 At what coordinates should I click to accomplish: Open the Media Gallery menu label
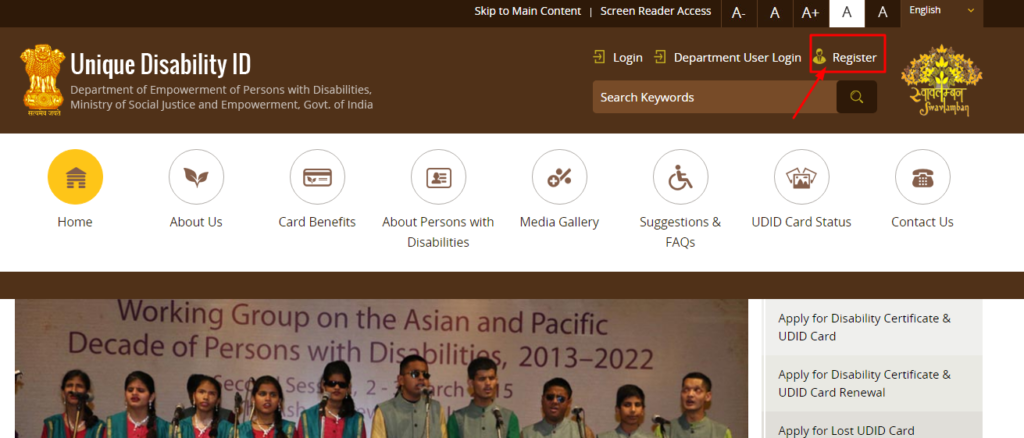click(560, 222)
